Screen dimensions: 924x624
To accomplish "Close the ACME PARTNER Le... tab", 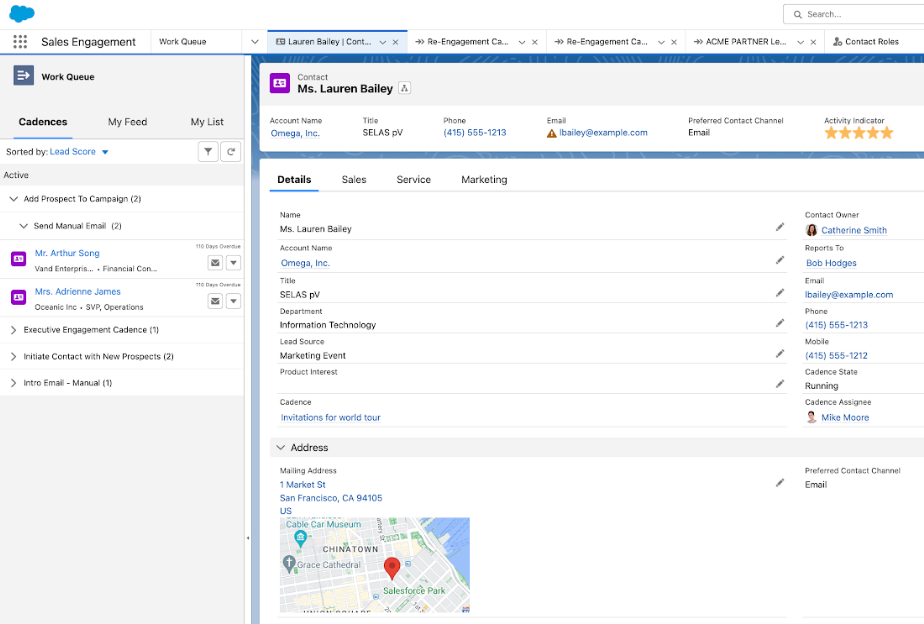I will [813, 42].
